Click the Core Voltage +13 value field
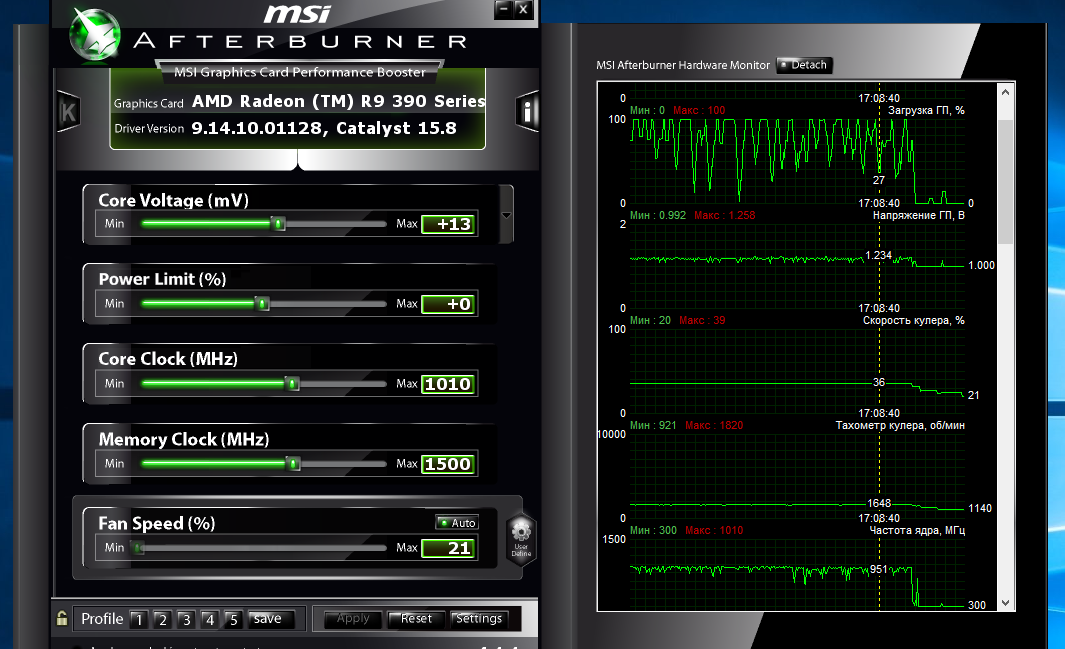This screenshot has height=649, width=1065. click(x=448, y=224)
